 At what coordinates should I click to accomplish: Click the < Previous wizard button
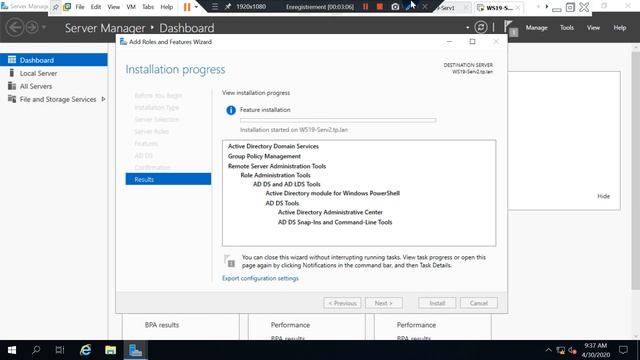342,303
